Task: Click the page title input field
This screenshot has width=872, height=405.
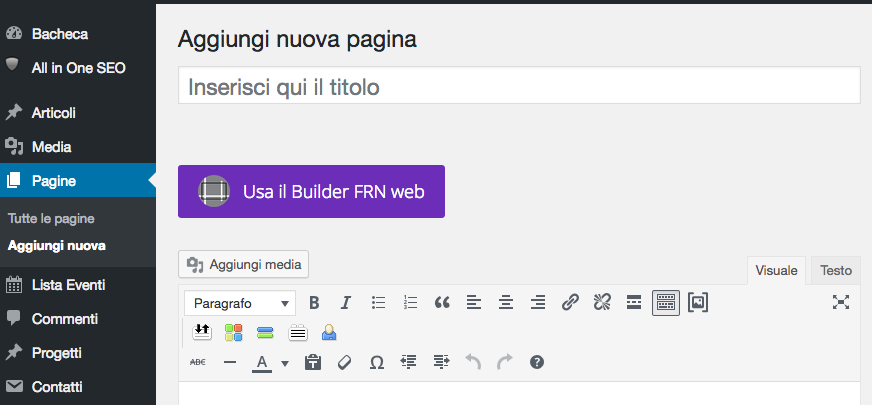Action: tap(519, 86)
